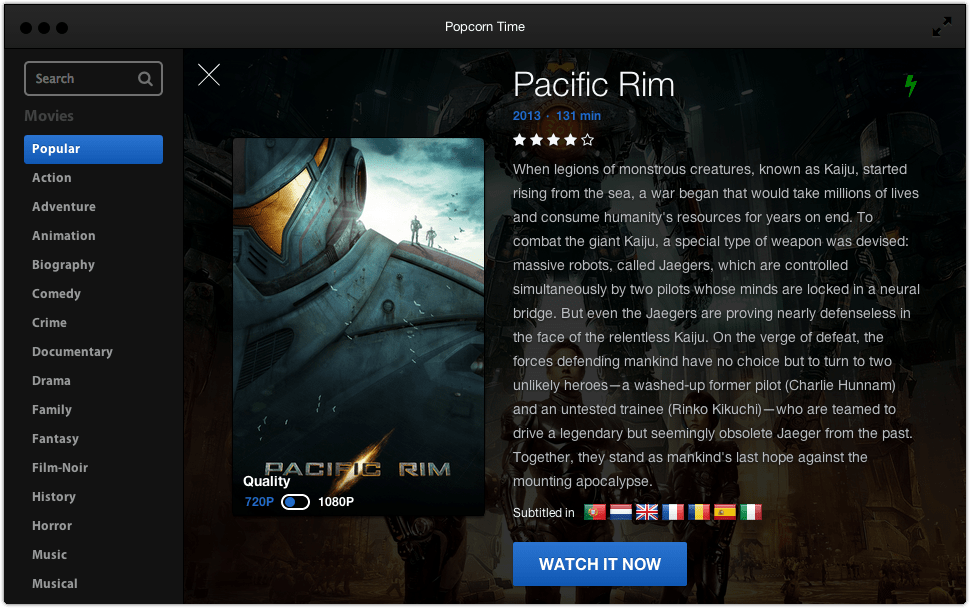Screen dimensions: 970x608
Task: Toggle fullscreen with the expand arrows icon
Action: click(942, 27)
